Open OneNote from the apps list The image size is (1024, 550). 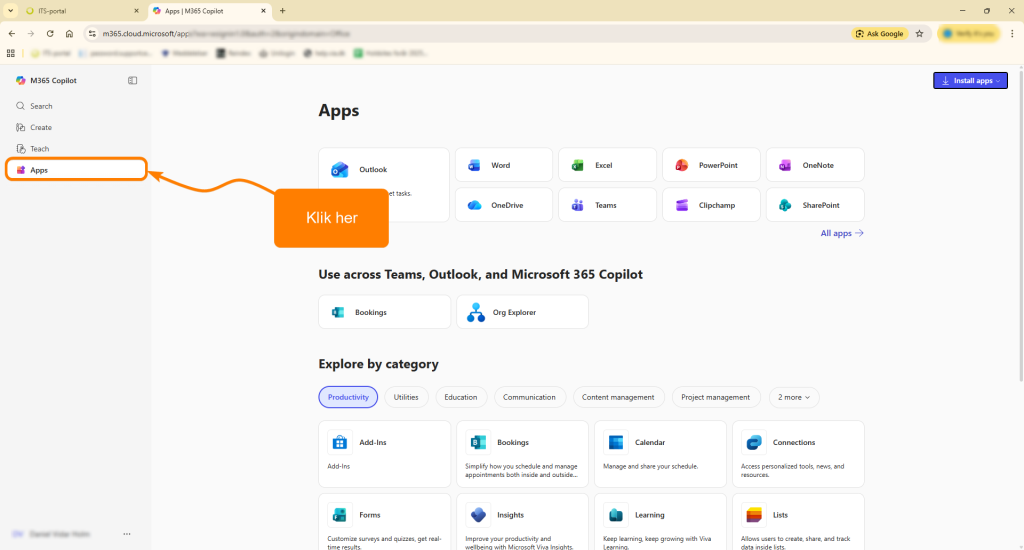click(815, 165)
